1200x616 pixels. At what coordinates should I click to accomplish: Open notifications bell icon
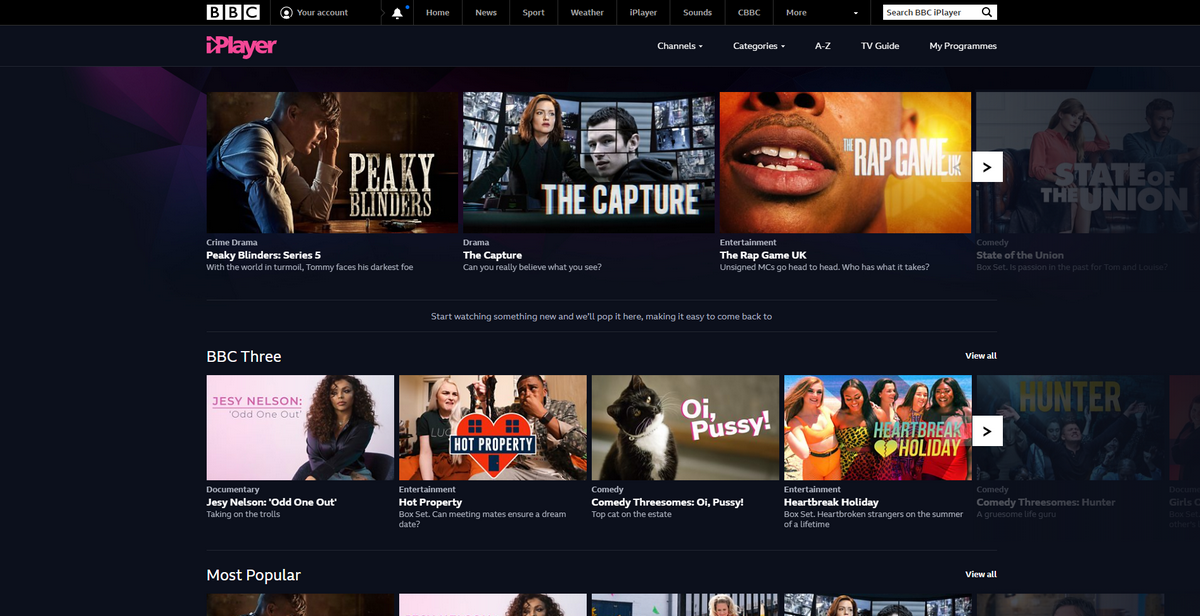[398, 12]
